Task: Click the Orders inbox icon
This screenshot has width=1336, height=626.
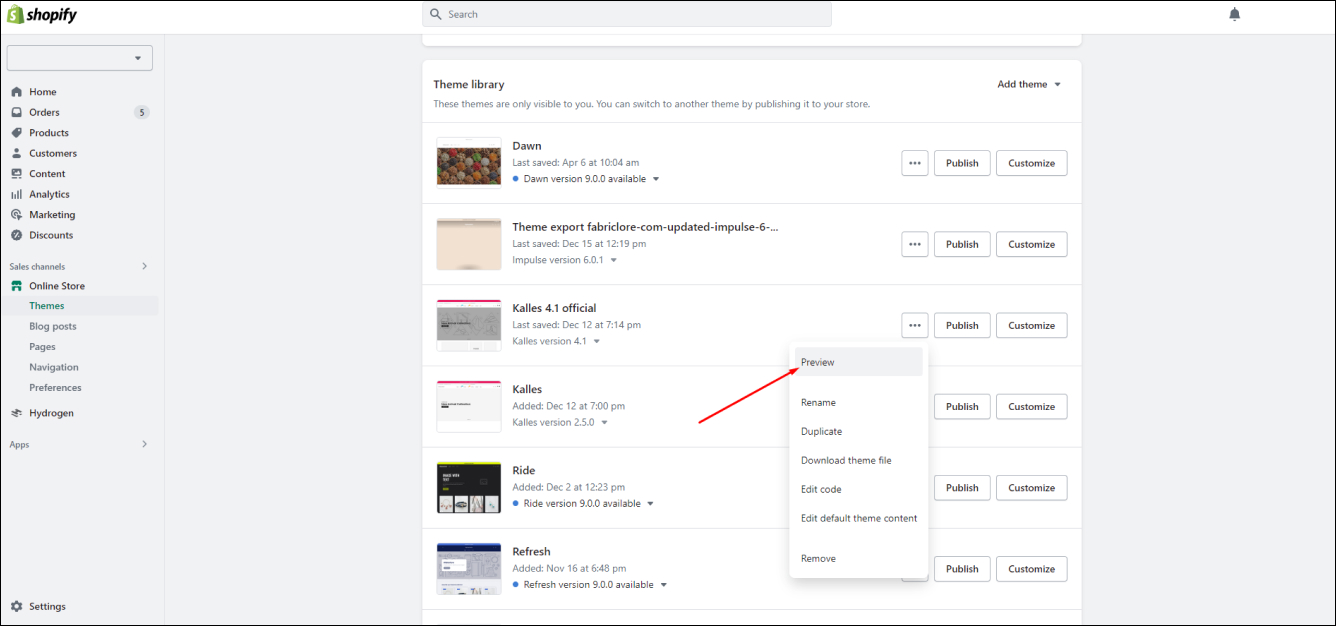Action: (x=17, y=112)
